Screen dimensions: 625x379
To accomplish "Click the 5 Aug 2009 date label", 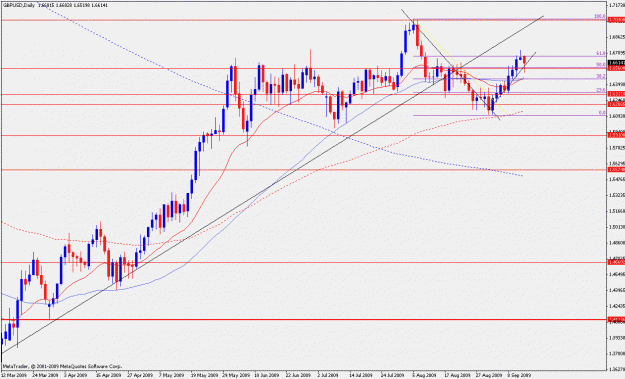I will point(425,375).
